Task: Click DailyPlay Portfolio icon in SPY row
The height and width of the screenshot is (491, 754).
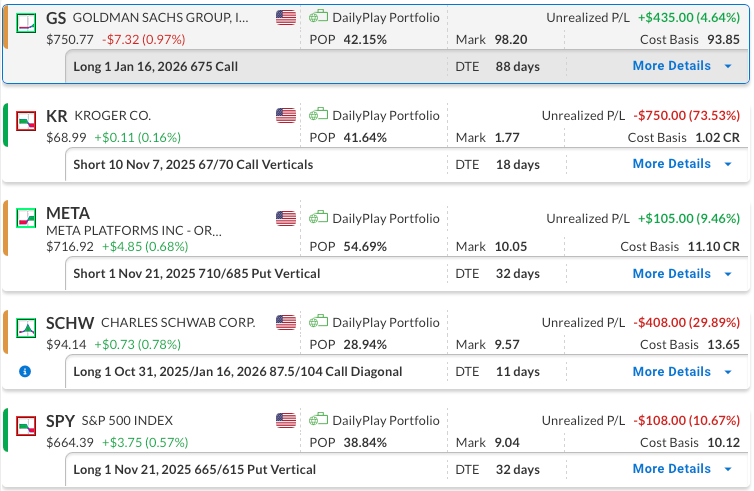Action: [319, 420]
